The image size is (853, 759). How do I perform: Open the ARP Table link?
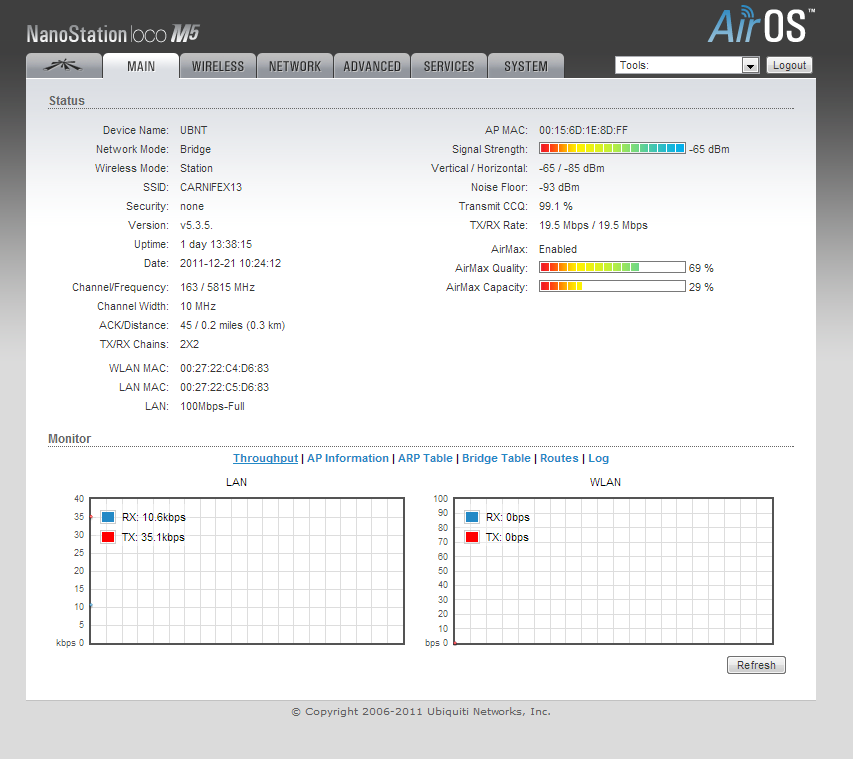(x=425, y=458)
